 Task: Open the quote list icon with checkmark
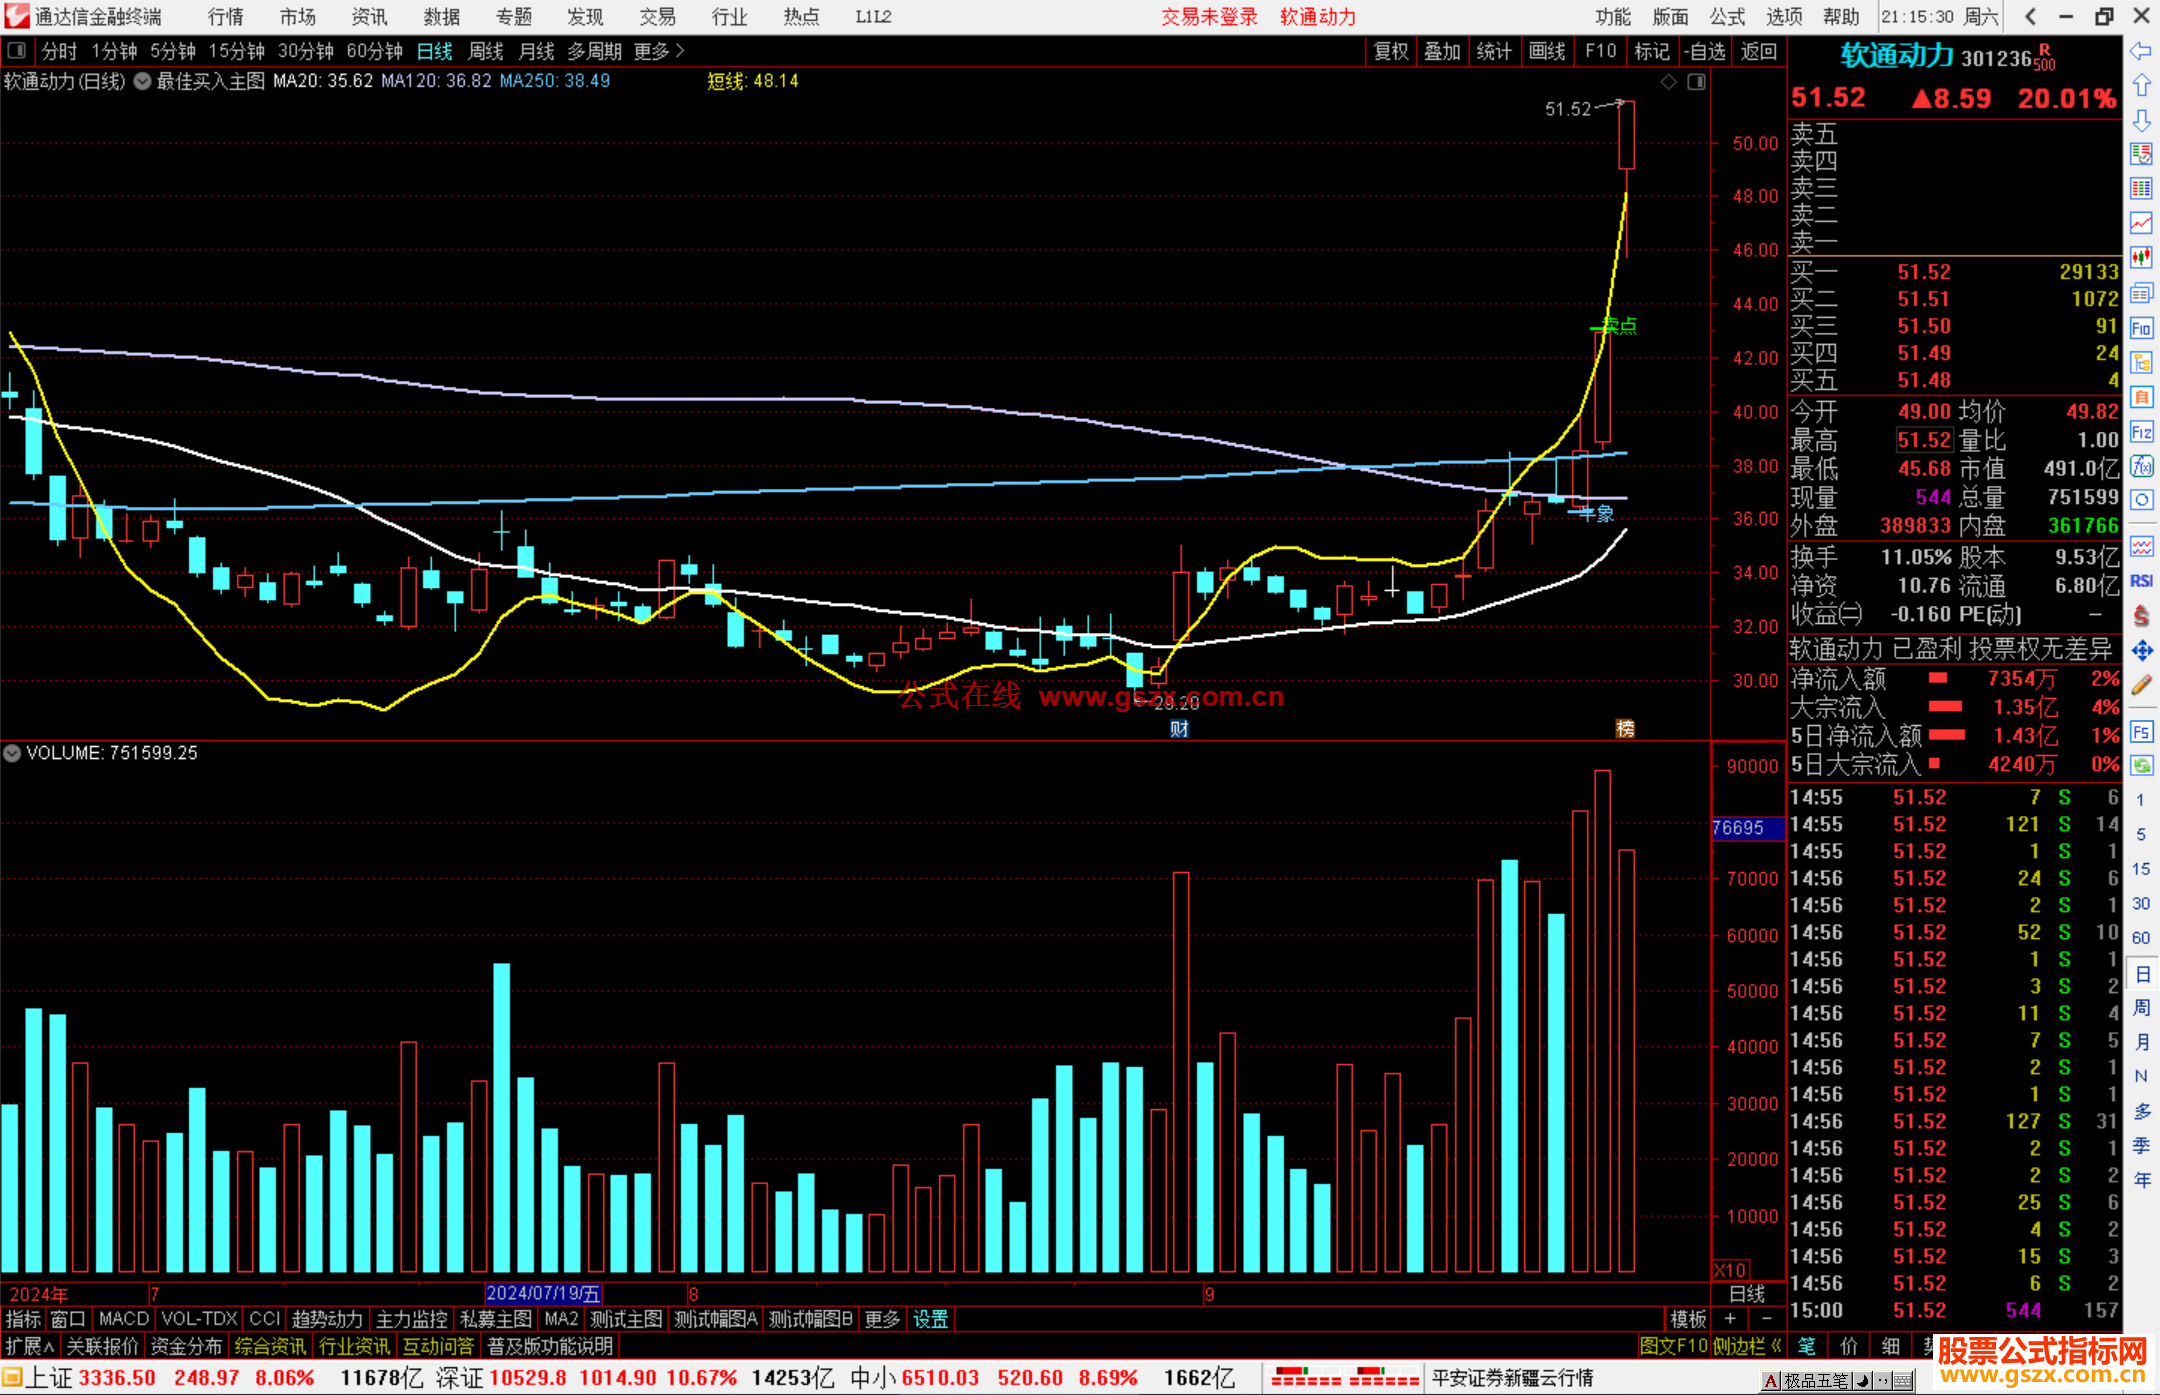click(x=2141, y=154)
